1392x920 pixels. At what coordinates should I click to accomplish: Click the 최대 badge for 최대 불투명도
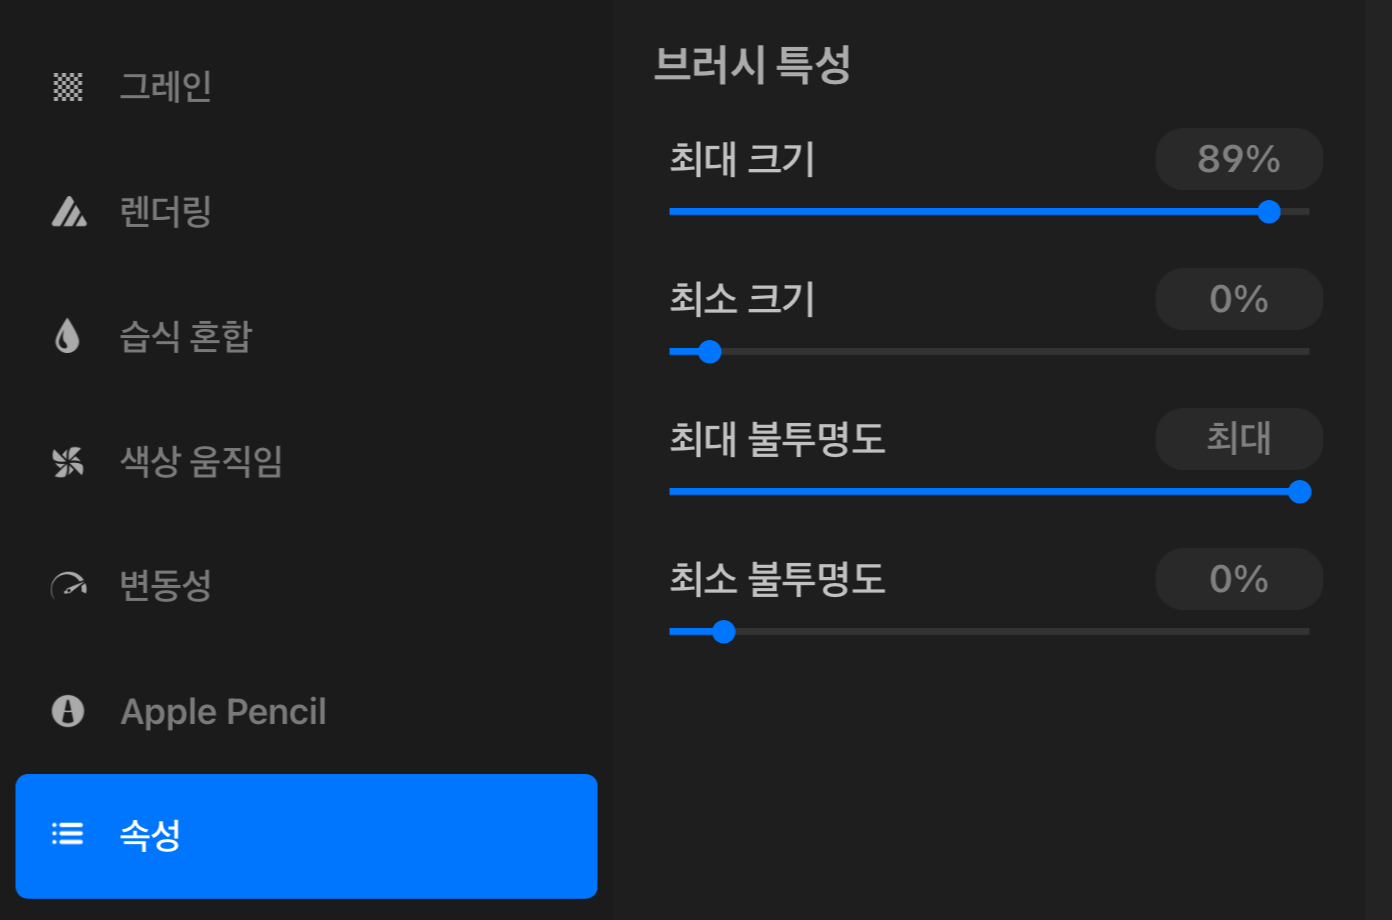click(1239, 438)
